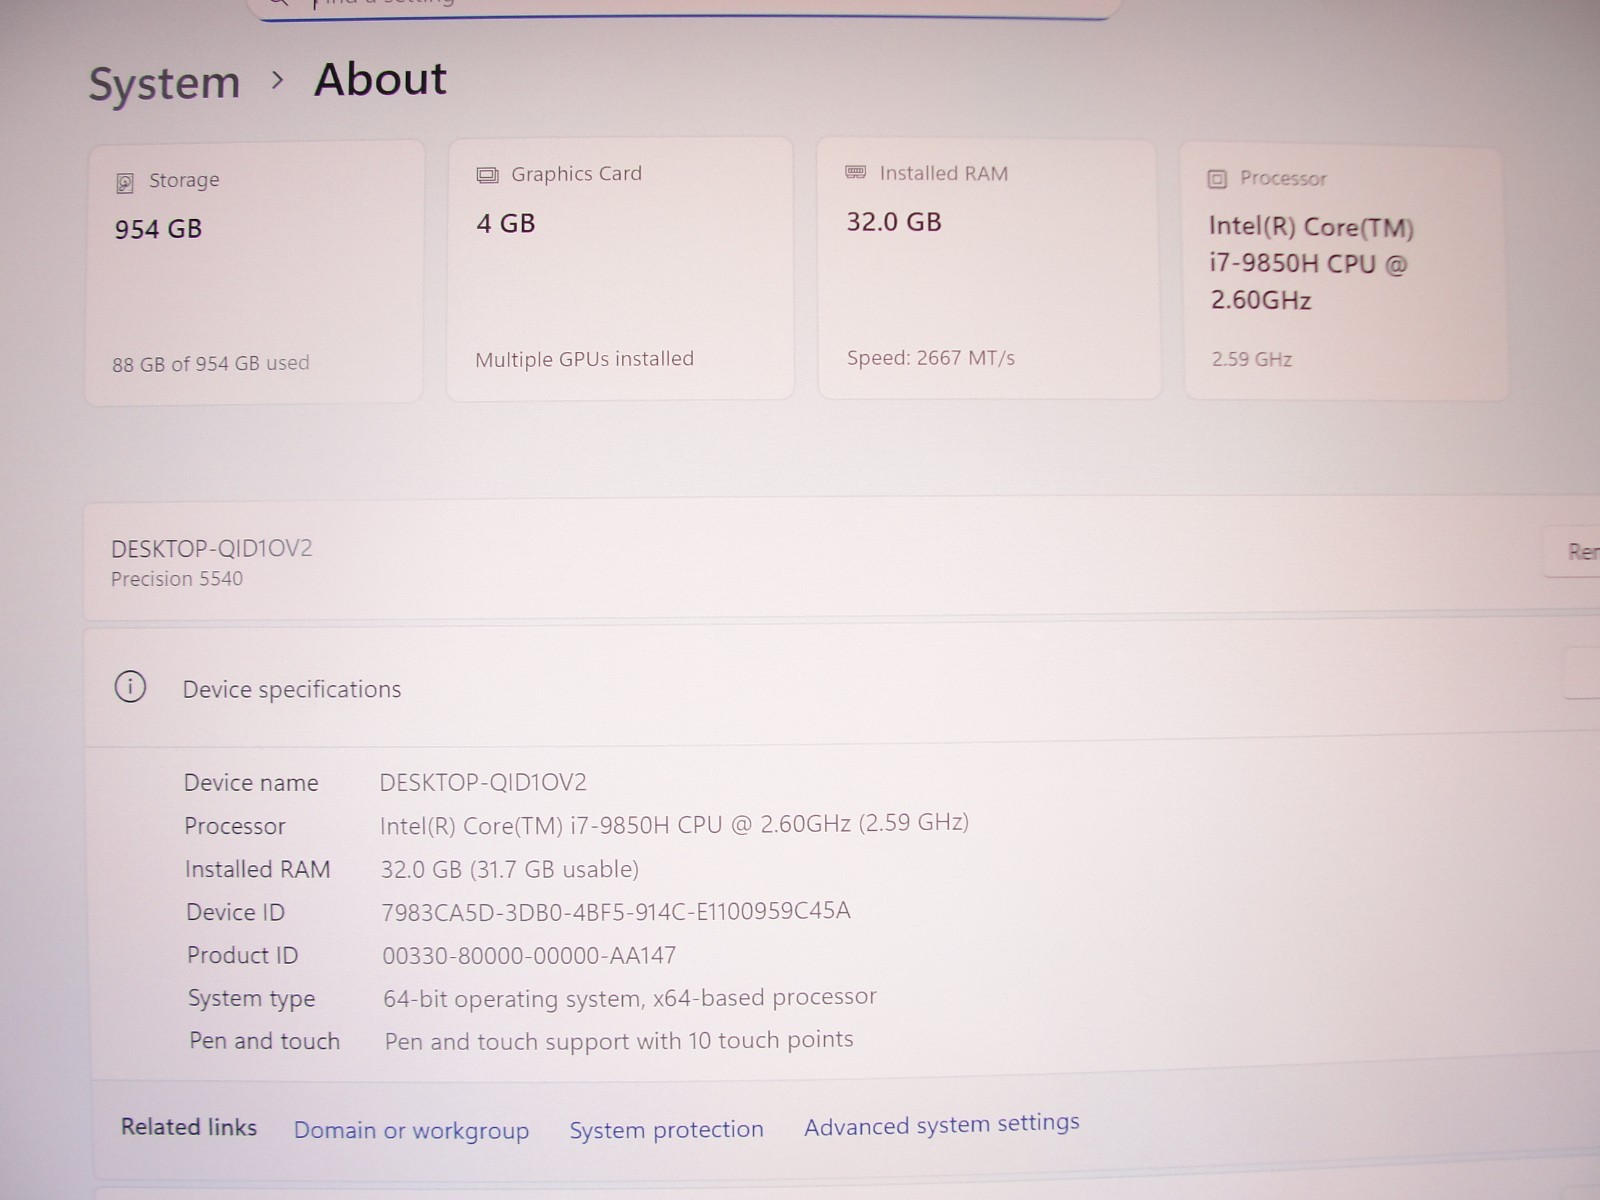1600x1200 pixels.
Task: Select Product ID 00330-80000-00000-AA147
Action: (x=529, y=955)
